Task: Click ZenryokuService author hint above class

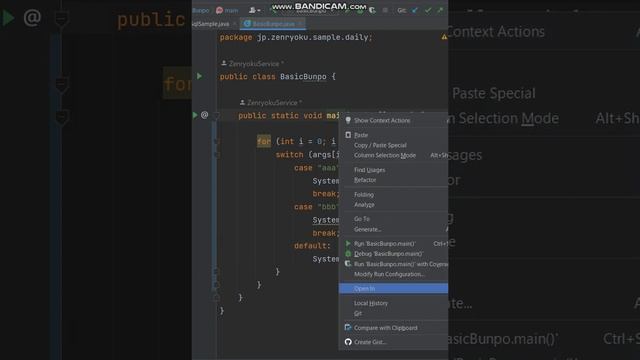Action: click(252, 64)
